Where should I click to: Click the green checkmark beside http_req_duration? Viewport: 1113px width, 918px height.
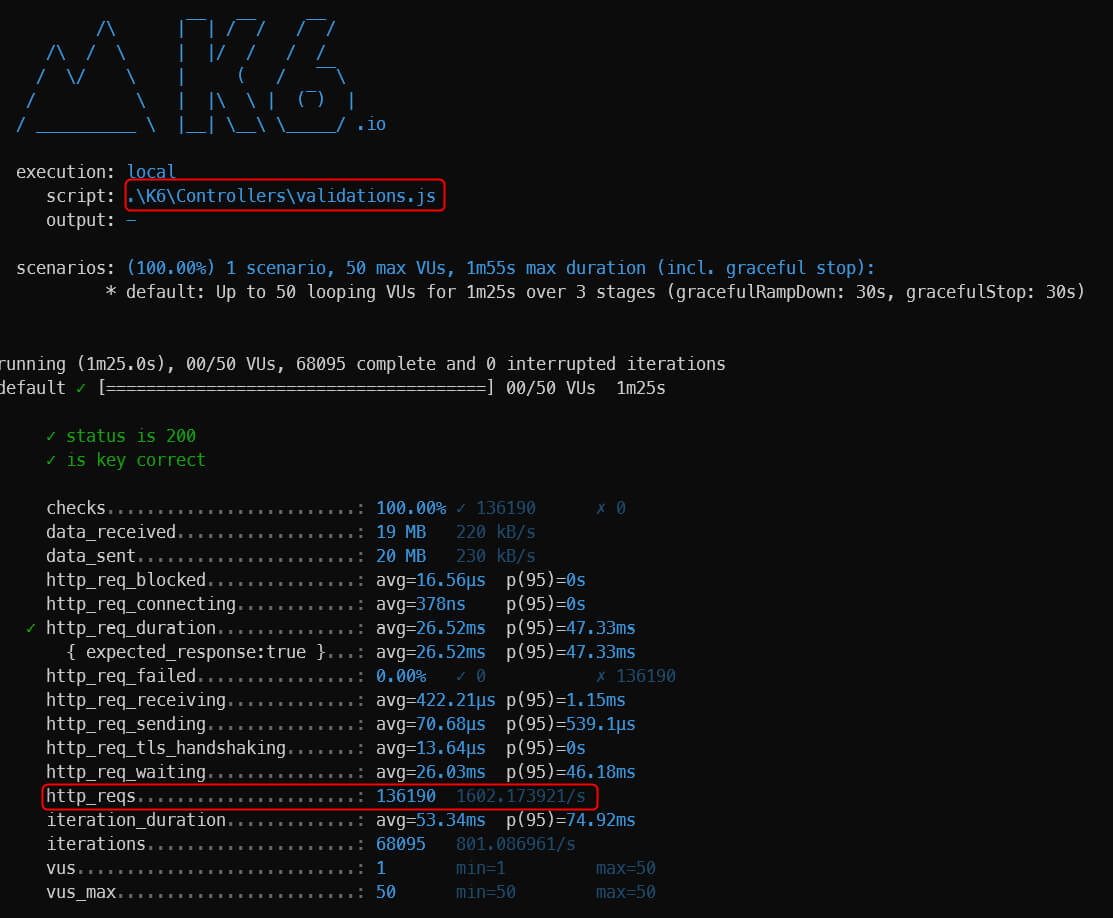click(x=31, y=628)
